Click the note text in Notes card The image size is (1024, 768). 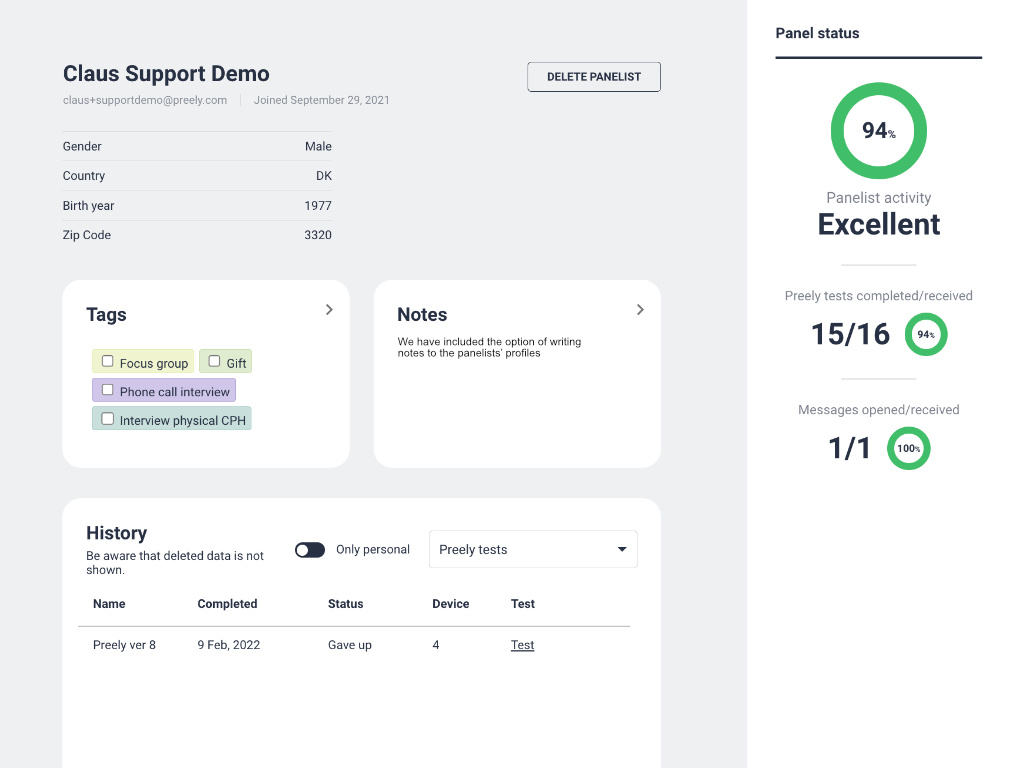click(x=489, y=347)
